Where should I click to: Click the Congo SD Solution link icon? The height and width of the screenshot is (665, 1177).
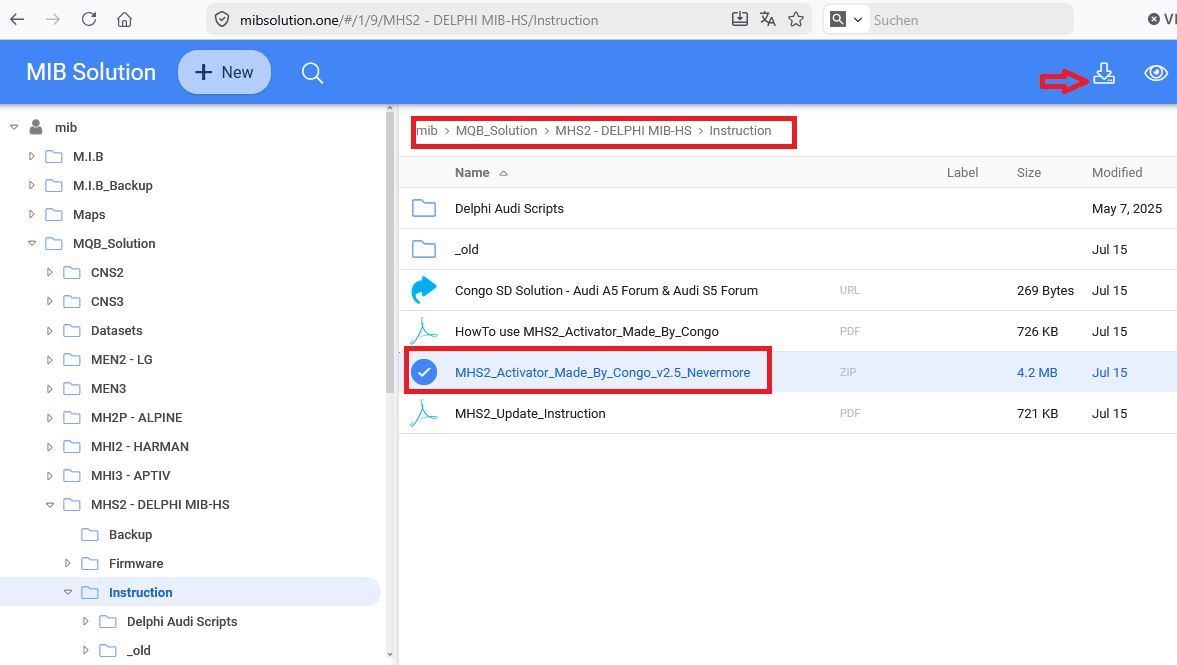coord(424,290)
